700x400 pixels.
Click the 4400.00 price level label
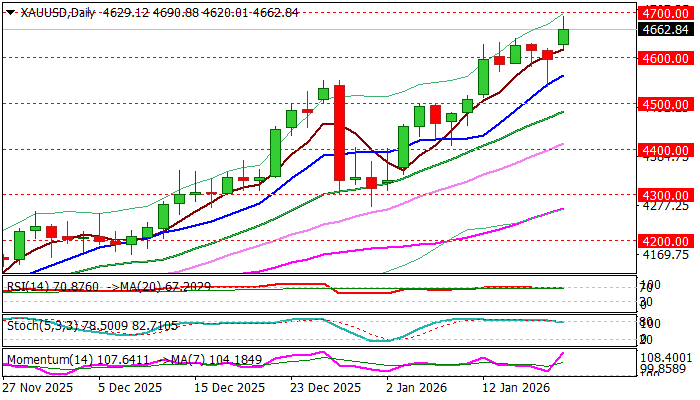point(665,149)
